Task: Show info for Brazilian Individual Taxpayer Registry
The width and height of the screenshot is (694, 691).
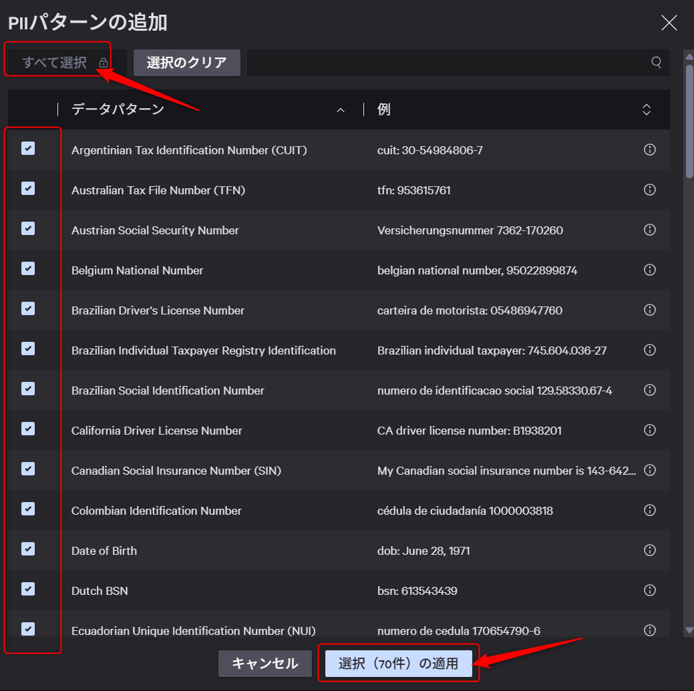Action: (x=649, y=350)
